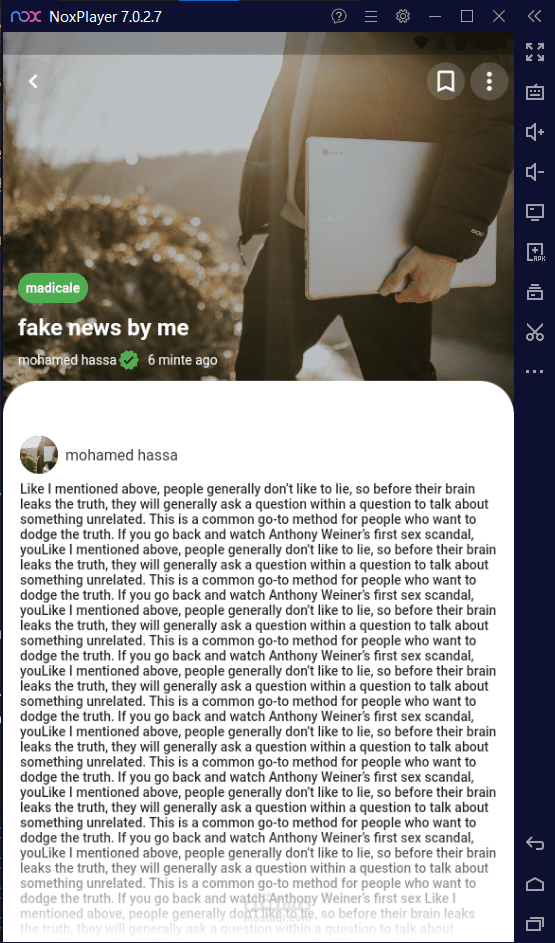Open author mohamed hassa's avatar thumbnail

(x=39, y=455)
